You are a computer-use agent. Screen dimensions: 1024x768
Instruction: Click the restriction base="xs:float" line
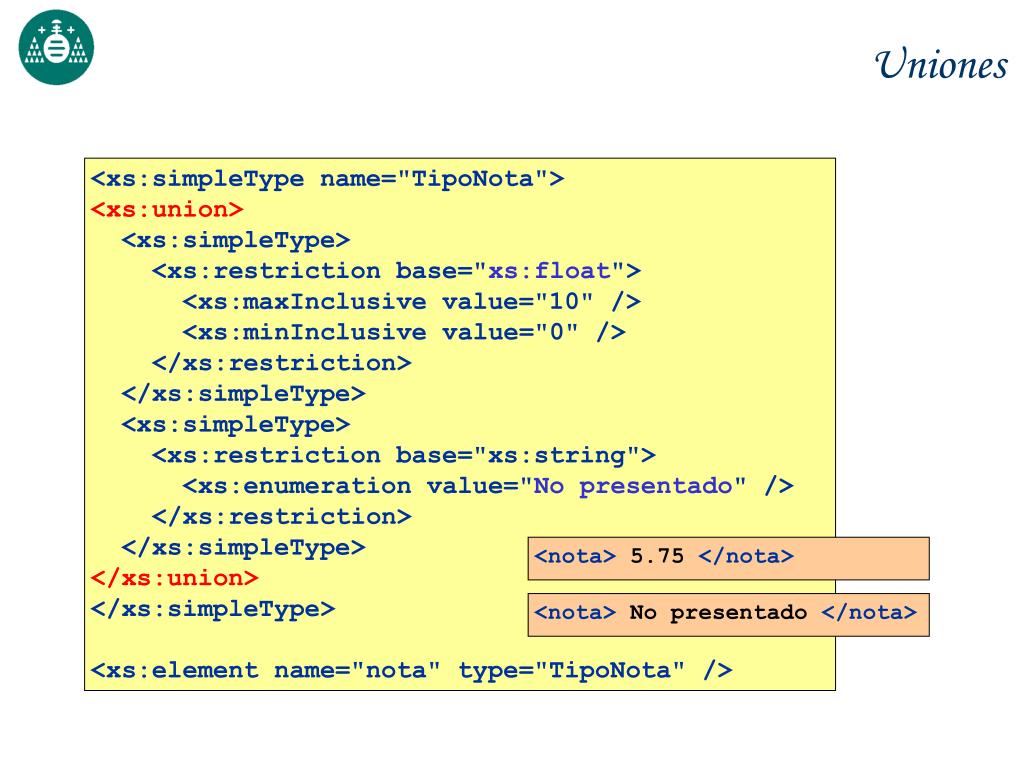coord(396,270)
